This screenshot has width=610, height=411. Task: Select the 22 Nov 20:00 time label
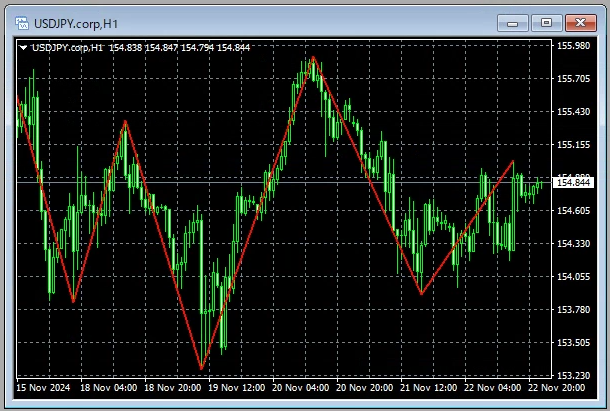[558, 387]
